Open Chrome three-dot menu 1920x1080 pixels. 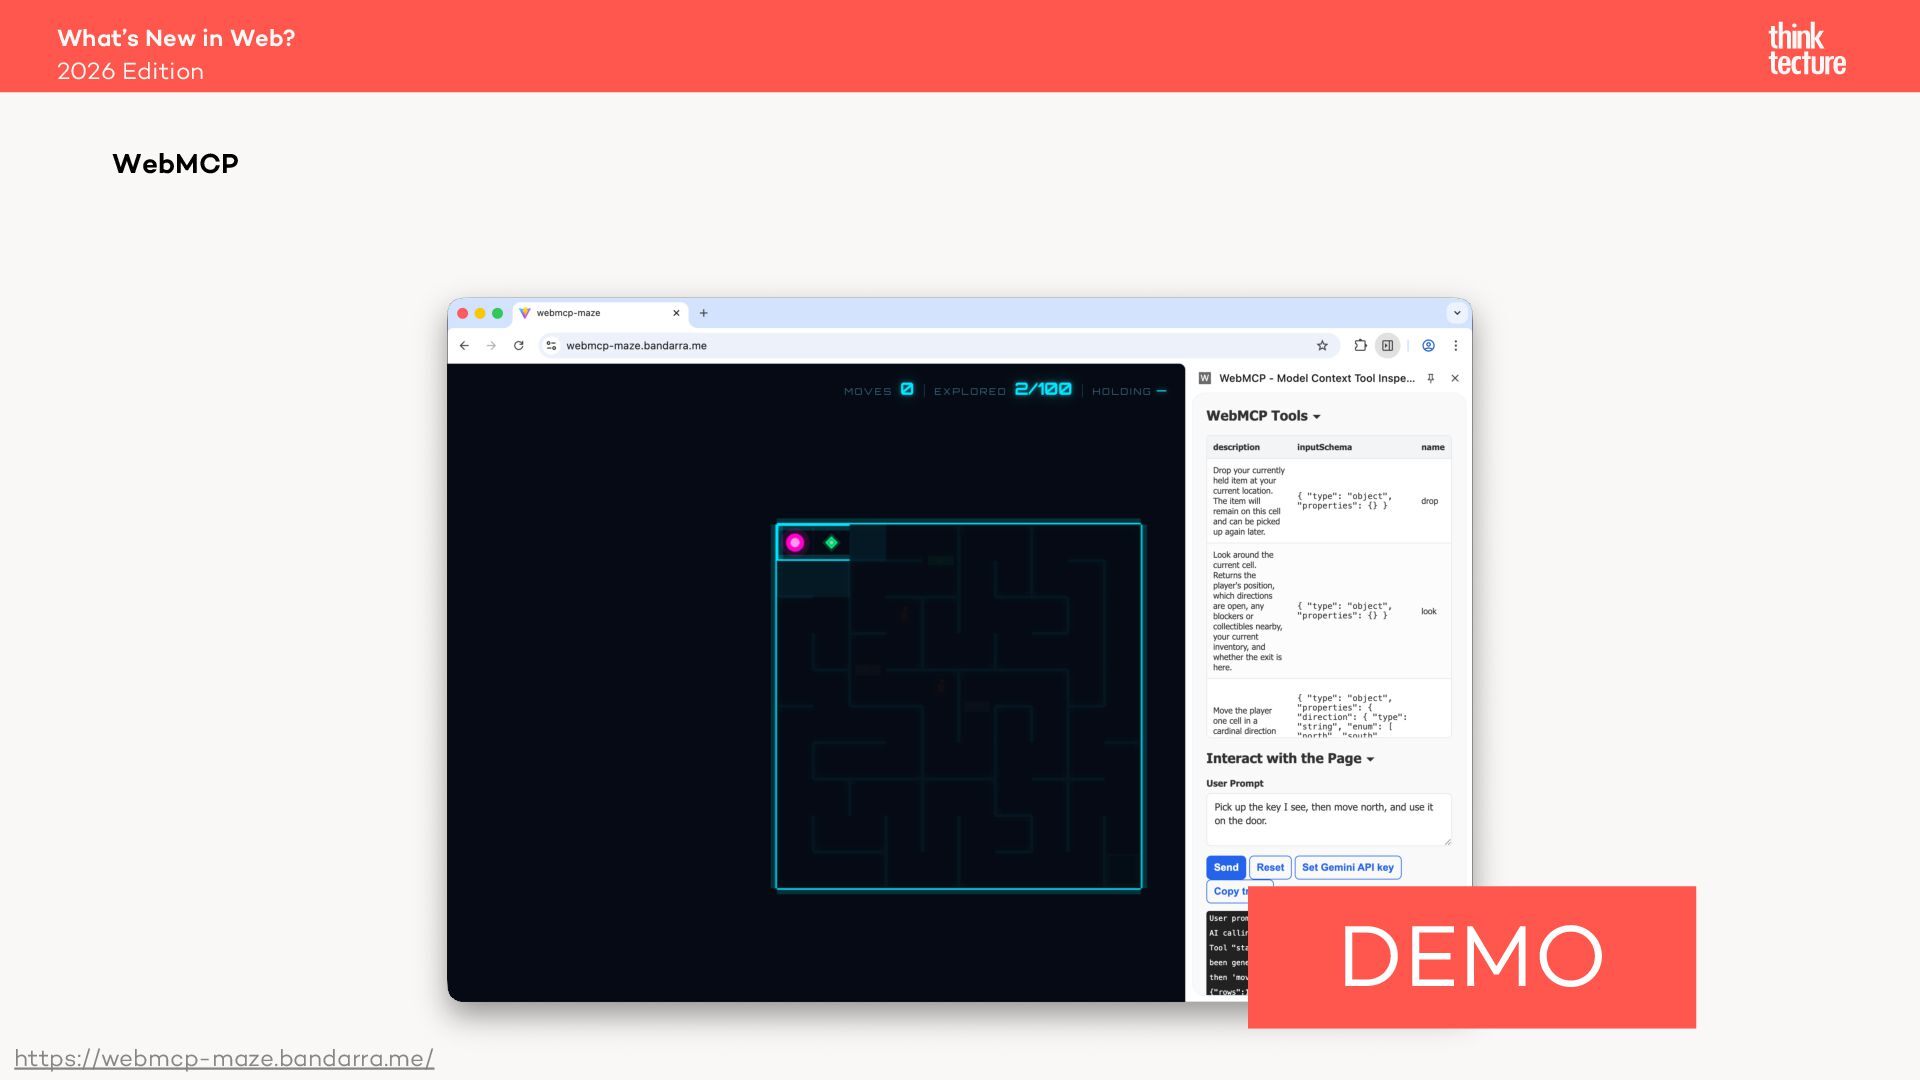1456,346
